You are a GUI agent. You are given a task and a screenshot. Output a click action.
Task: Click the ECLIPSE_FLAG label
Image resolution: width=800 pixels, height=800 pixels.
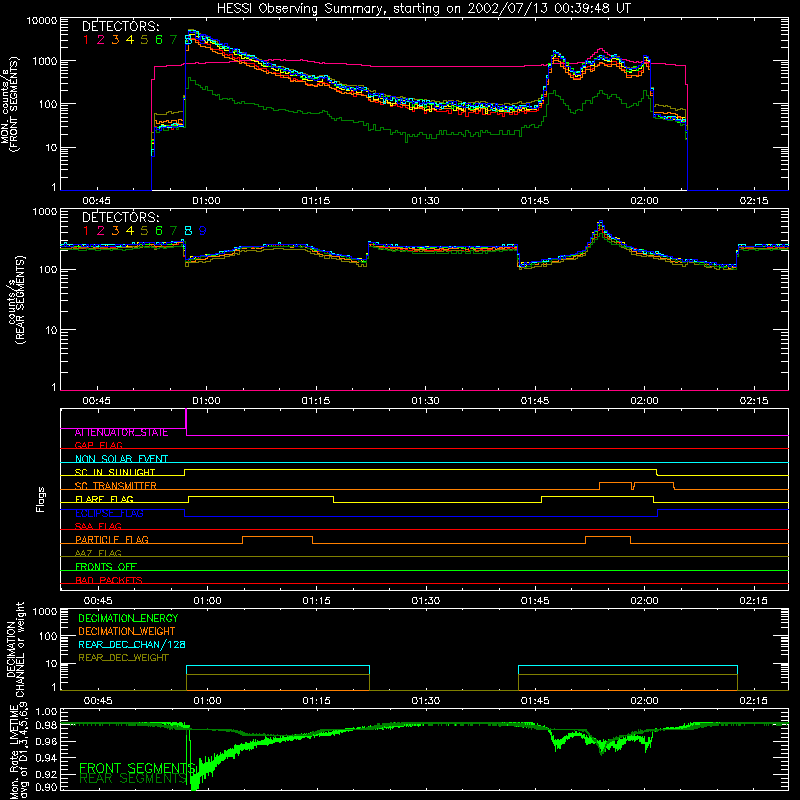[109, 513]
